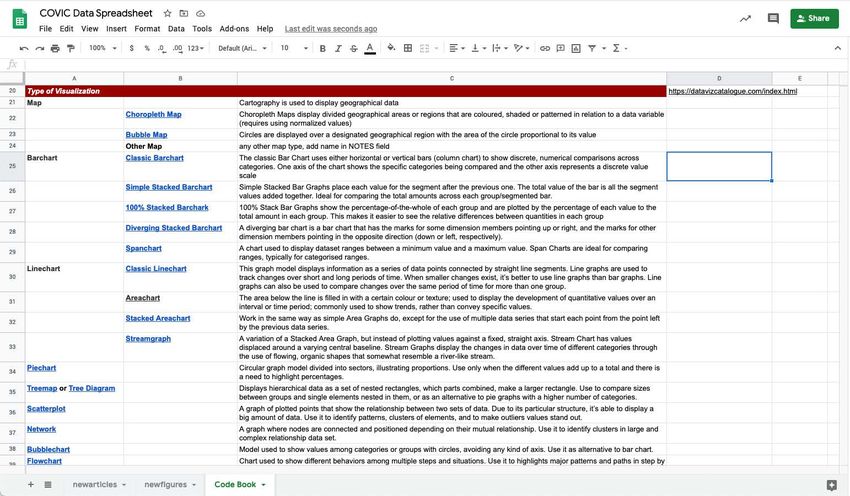Open fill color paint bucket
Viewport: 850px width, 496px height.
pyautogui.click(x=391, y=48)
